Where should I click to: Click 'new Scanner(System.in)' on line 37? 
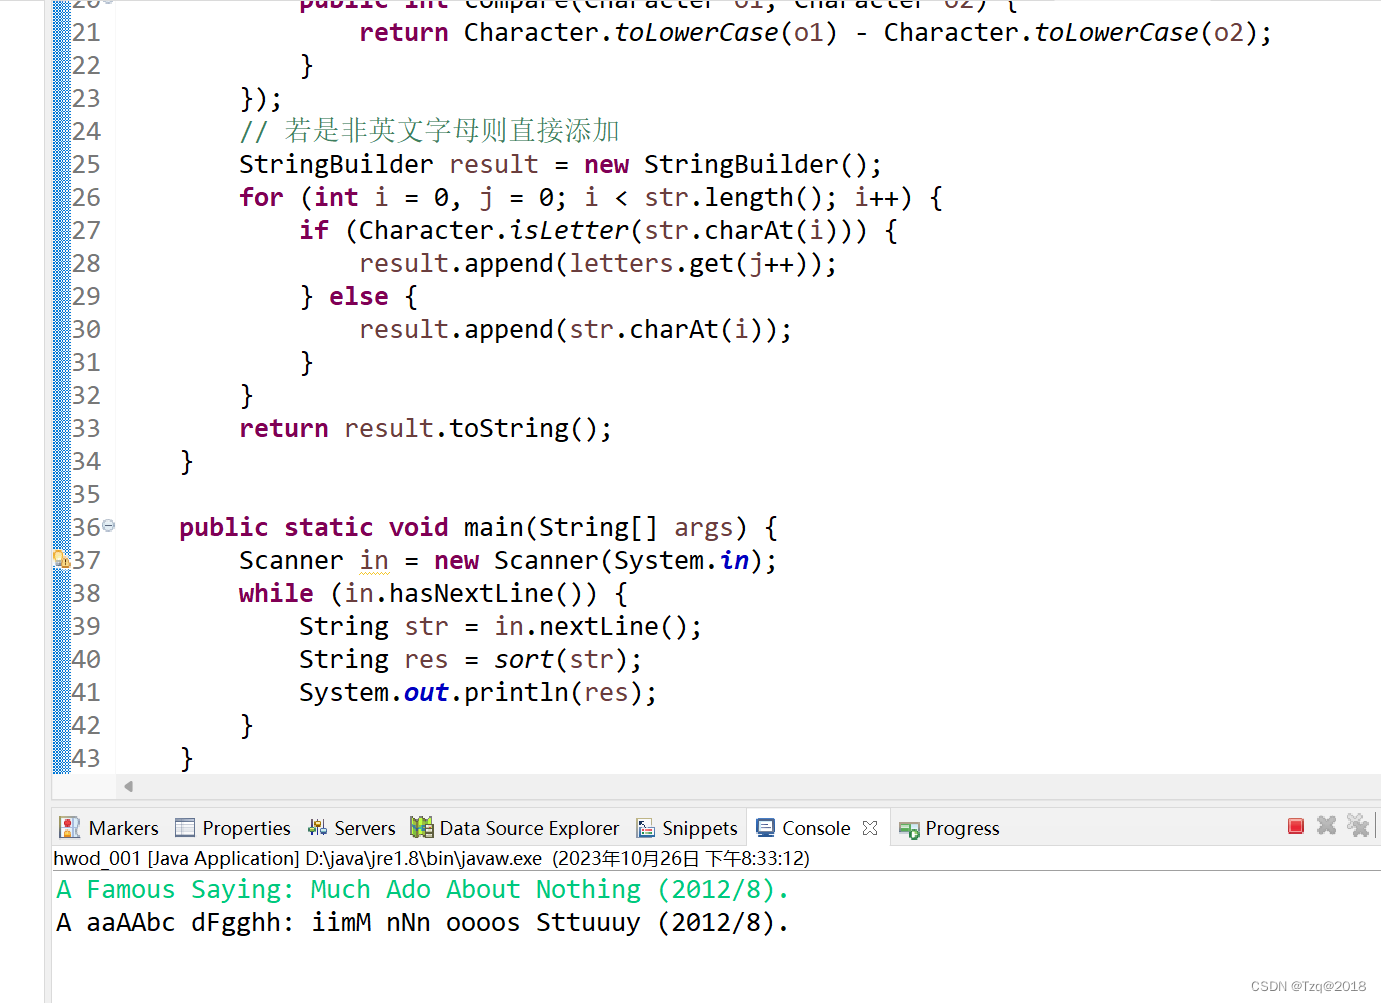(597, 560)
